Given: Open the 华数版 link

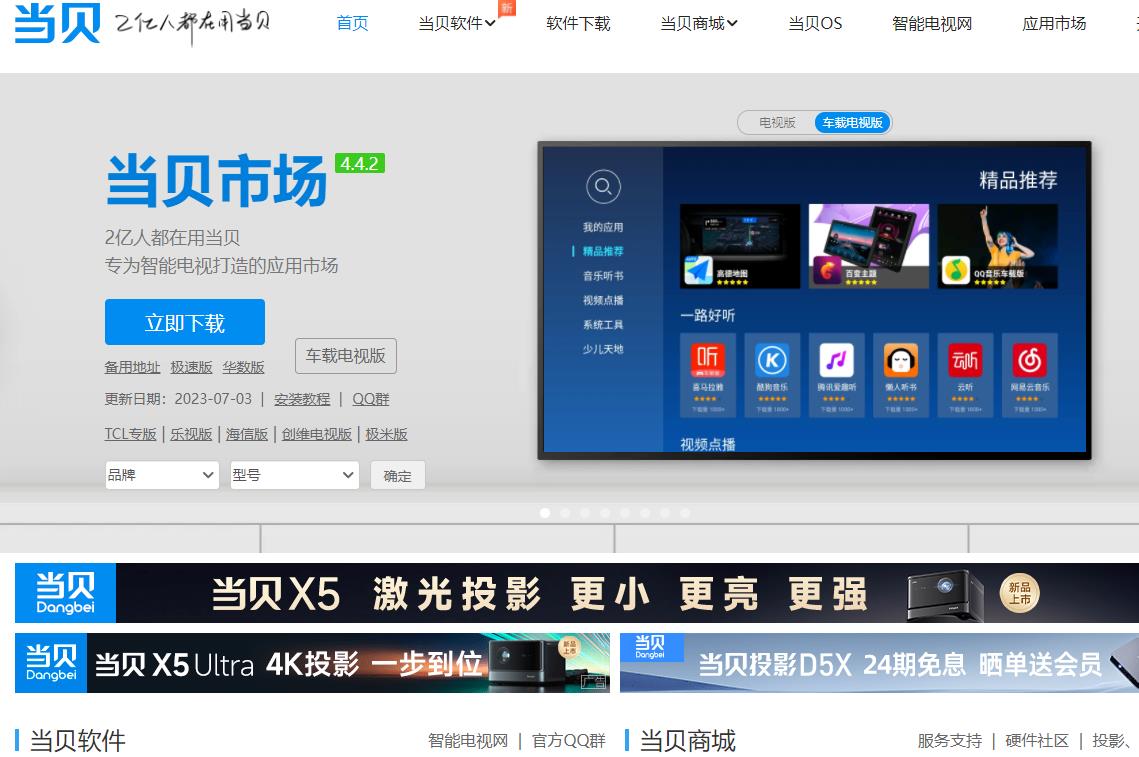Looking at the screenshot, I should point(243,368).
